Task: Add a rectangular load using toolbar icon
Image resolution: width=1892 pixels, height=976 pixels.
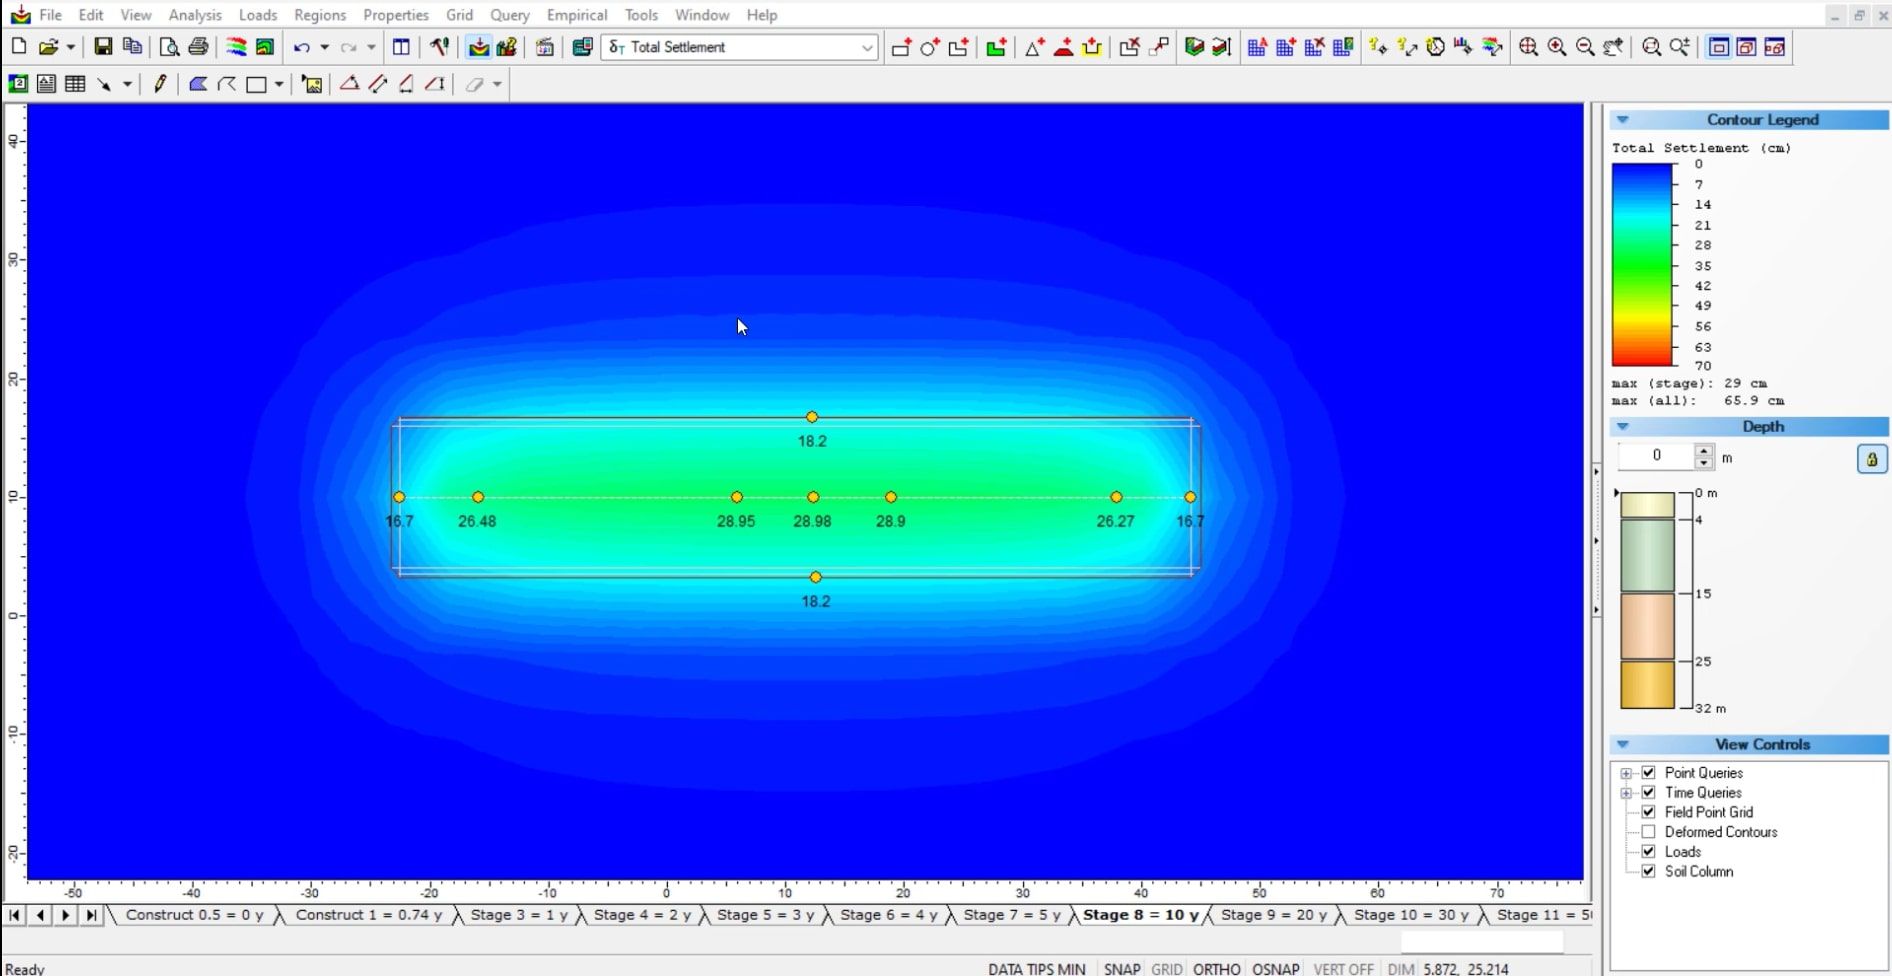Action: [900, 47]
